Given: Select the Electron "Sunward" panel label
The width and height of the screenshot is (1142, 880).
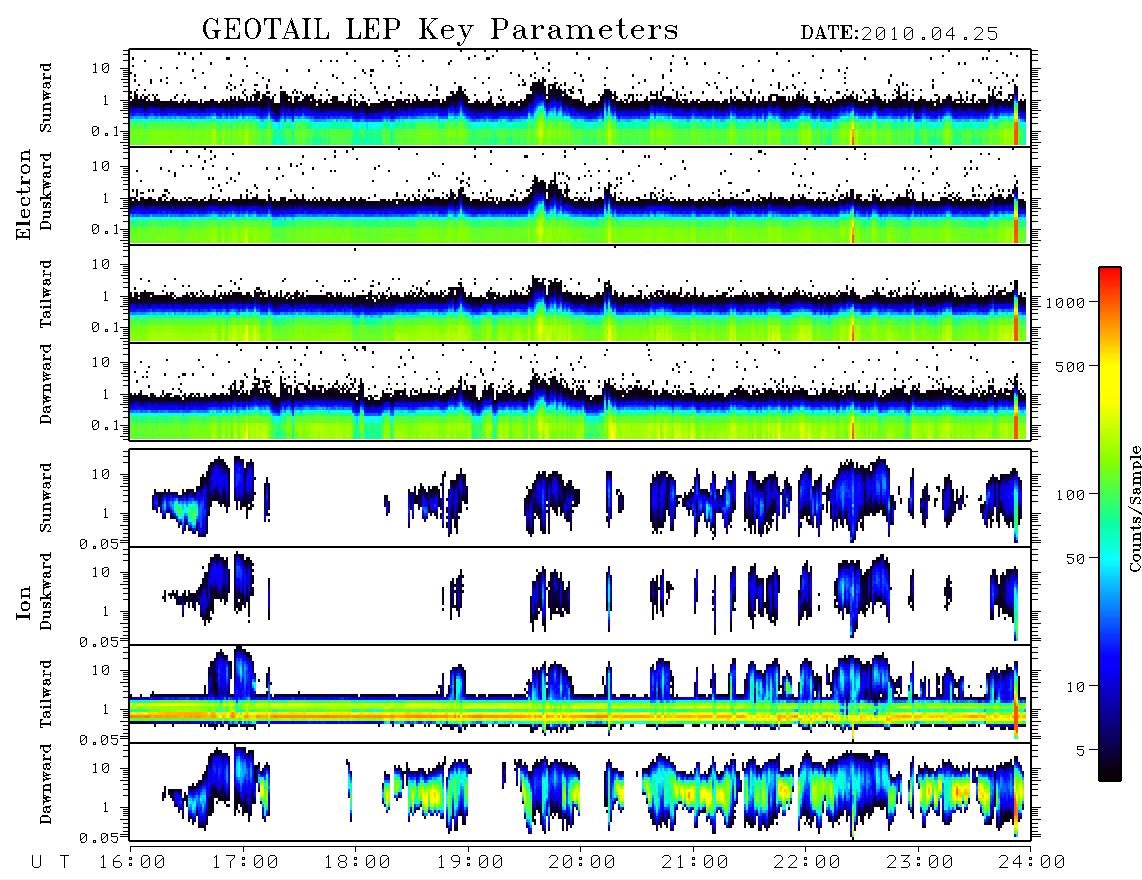Looking at the screenshot, I should pyautogui.click(x=46, y=98).
